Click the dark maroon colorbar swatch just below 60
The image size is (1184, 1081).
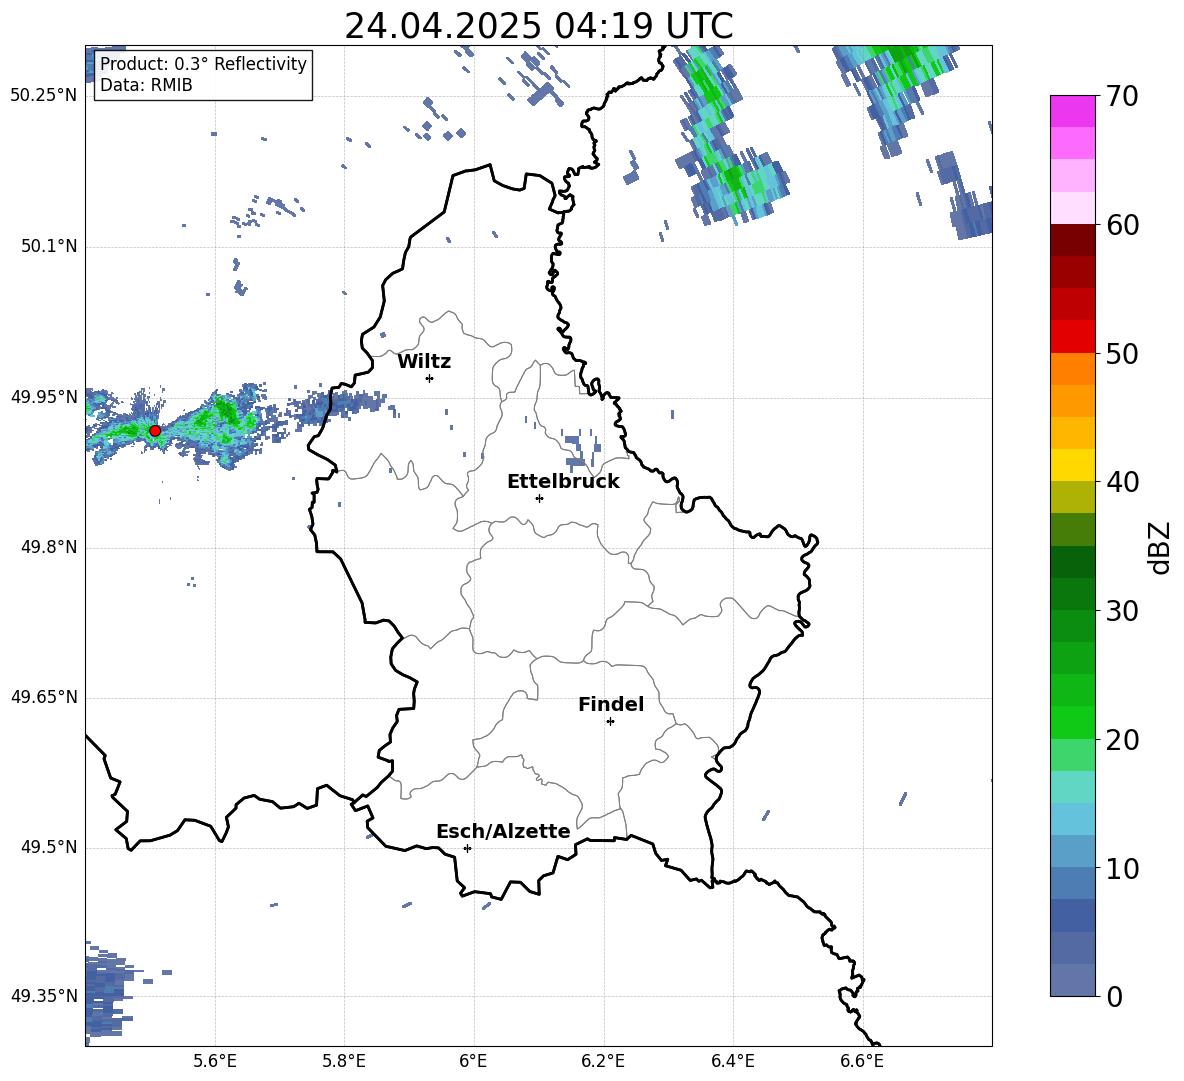coord(1072,240)
